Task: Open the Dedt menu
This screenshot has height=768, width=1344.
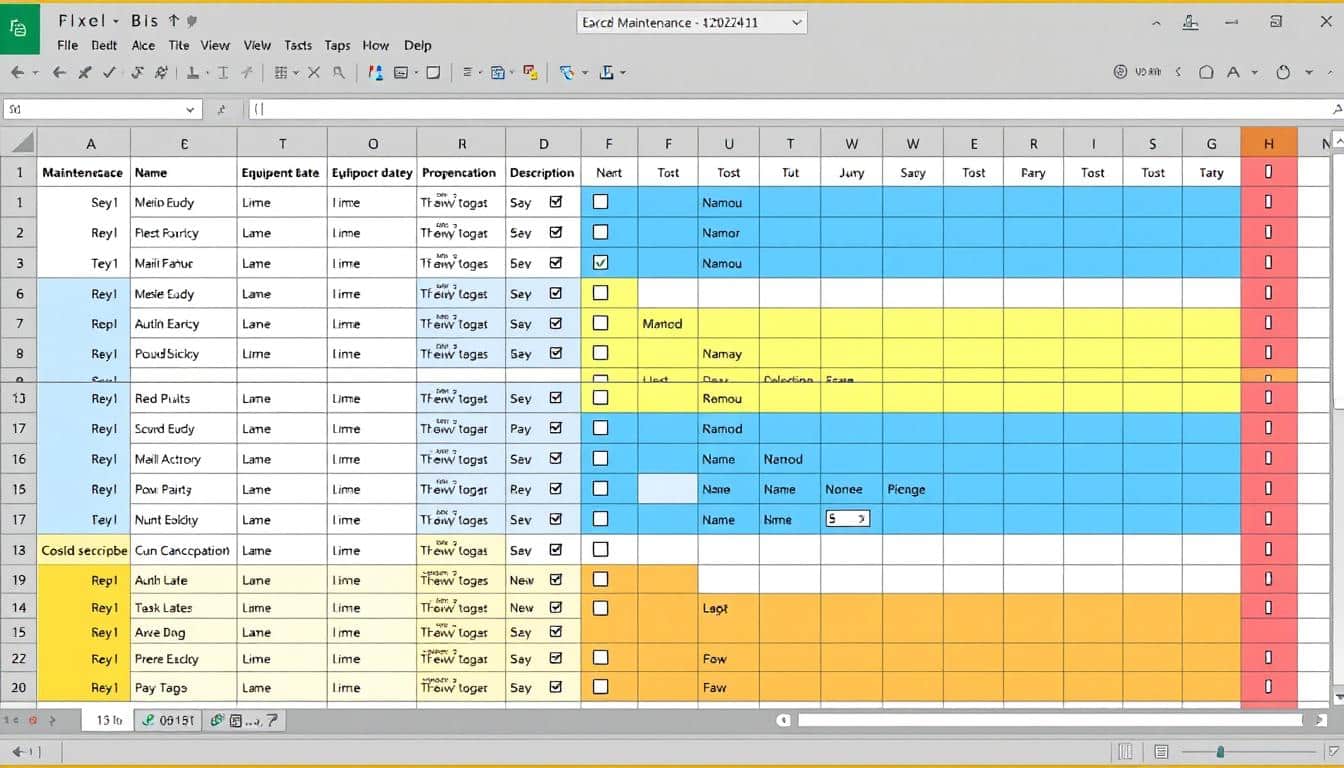Action: tap(105, 45)
